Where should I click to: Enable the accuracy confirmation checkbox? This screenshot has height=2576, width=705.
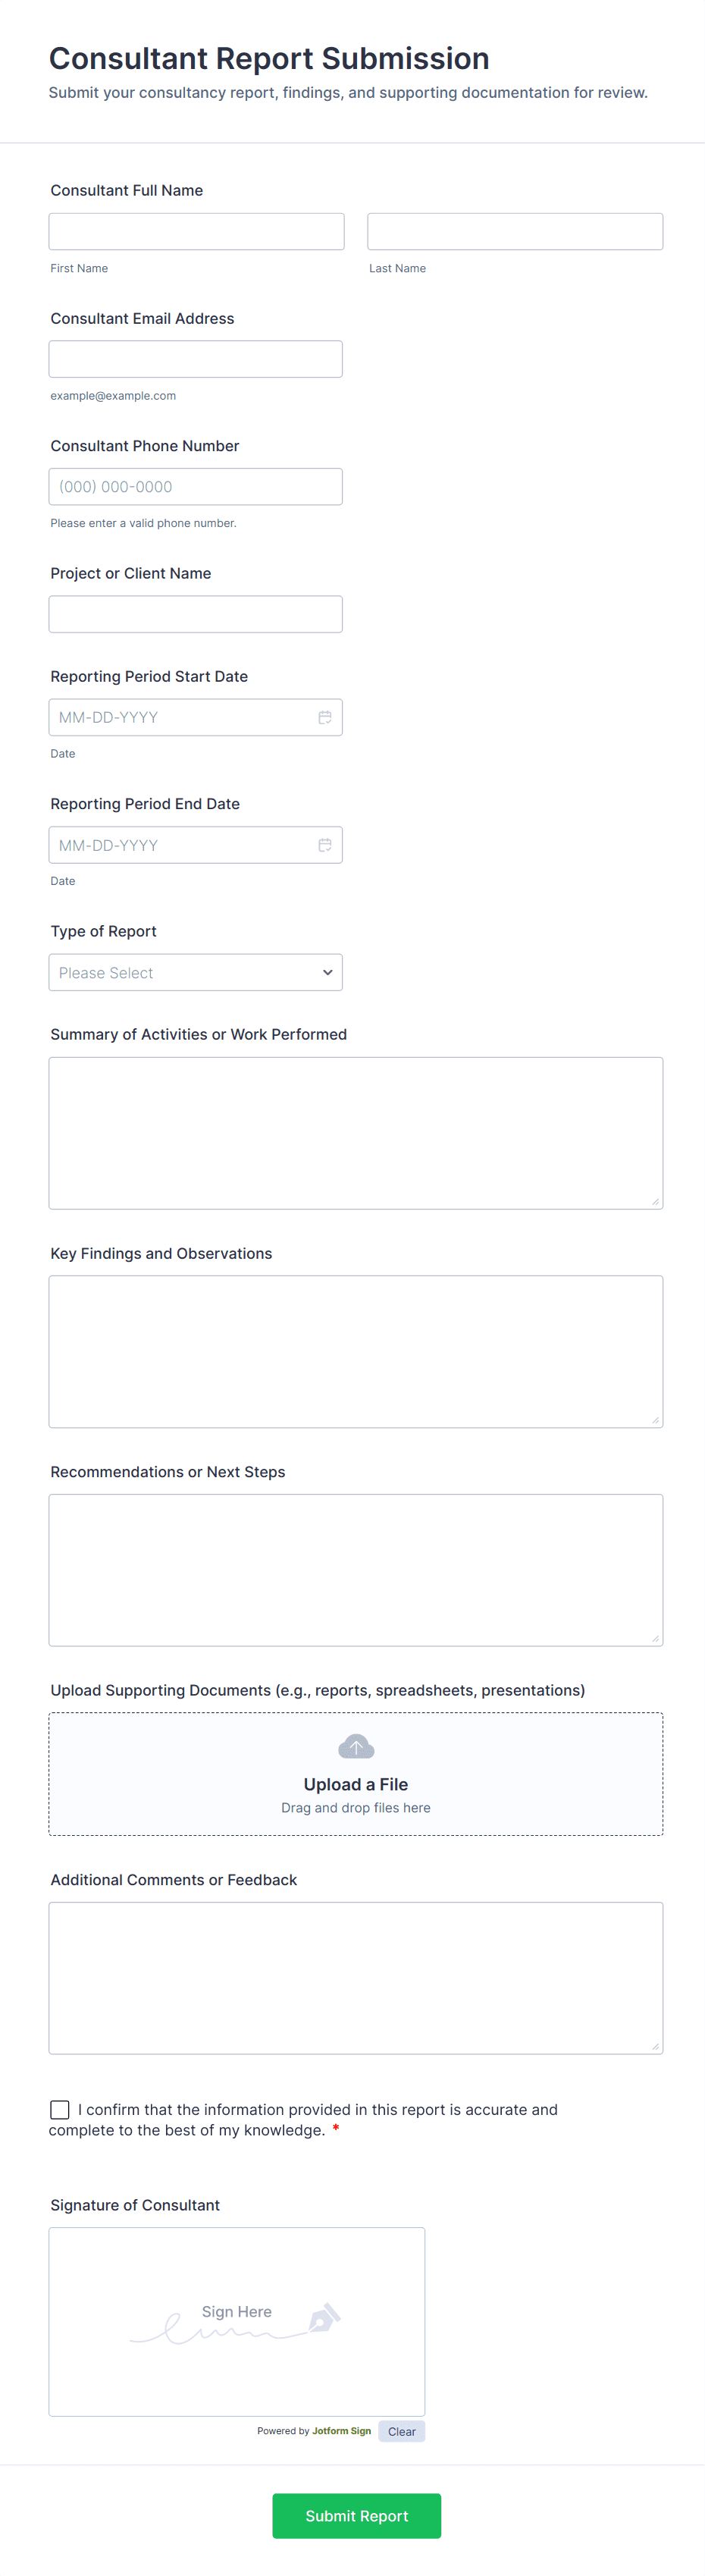[60, 2108]
